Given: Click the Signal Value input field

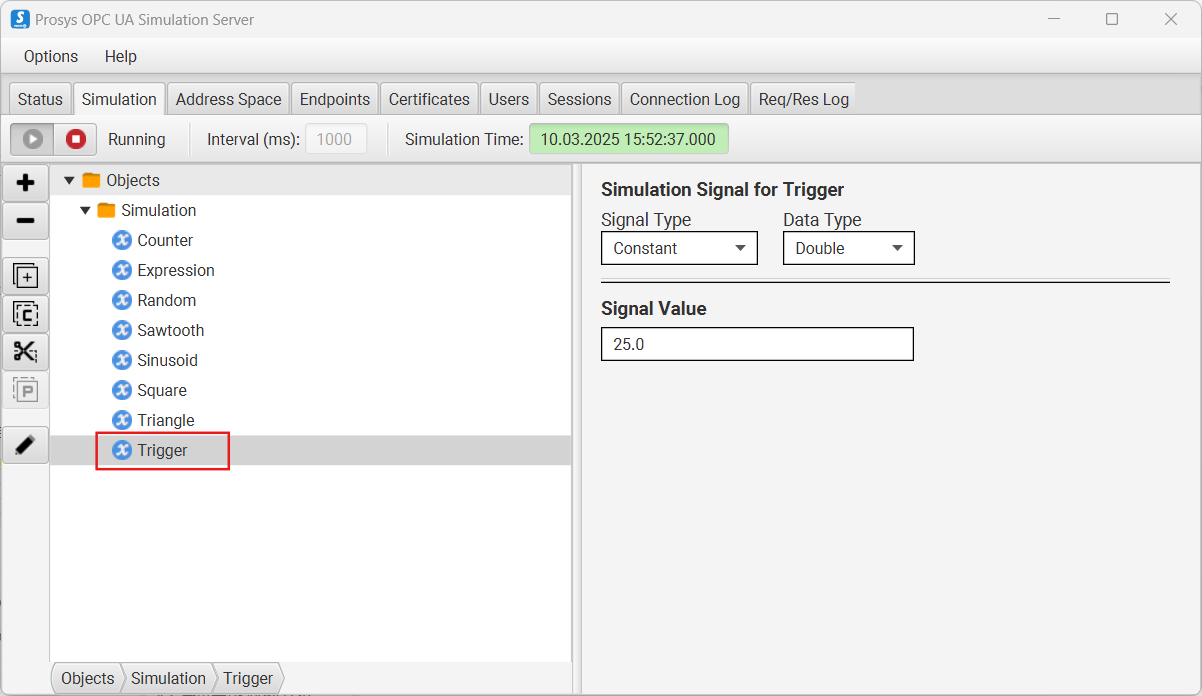Looking at the screenshot, I should click(757, 344).
